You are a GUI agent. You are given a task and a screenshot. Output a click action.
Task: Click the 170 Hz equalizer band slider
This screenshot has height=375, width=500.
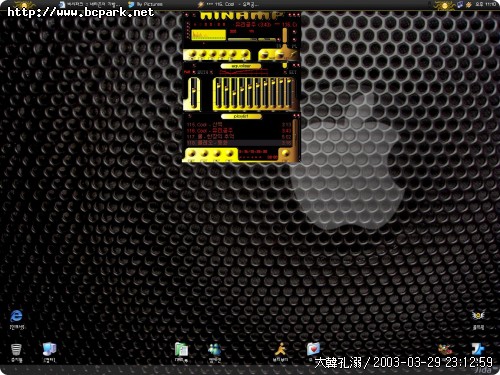(x=227, y=93)
